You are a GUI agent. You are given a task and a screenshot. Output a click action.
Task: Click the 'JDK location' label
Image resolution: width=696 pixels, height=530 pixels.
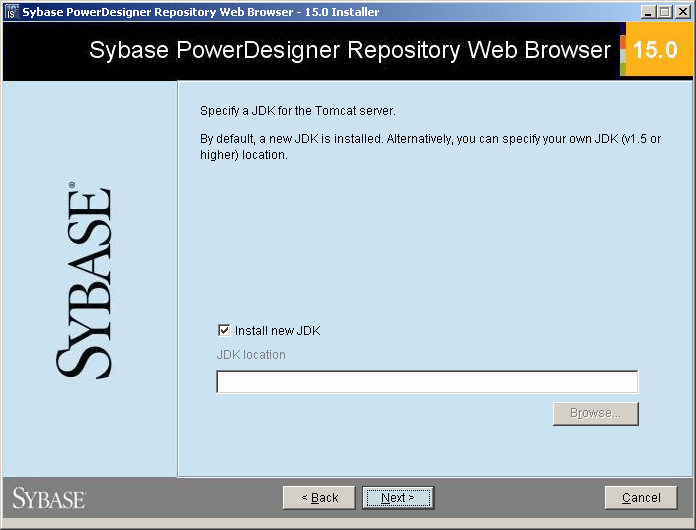point(251,355)
